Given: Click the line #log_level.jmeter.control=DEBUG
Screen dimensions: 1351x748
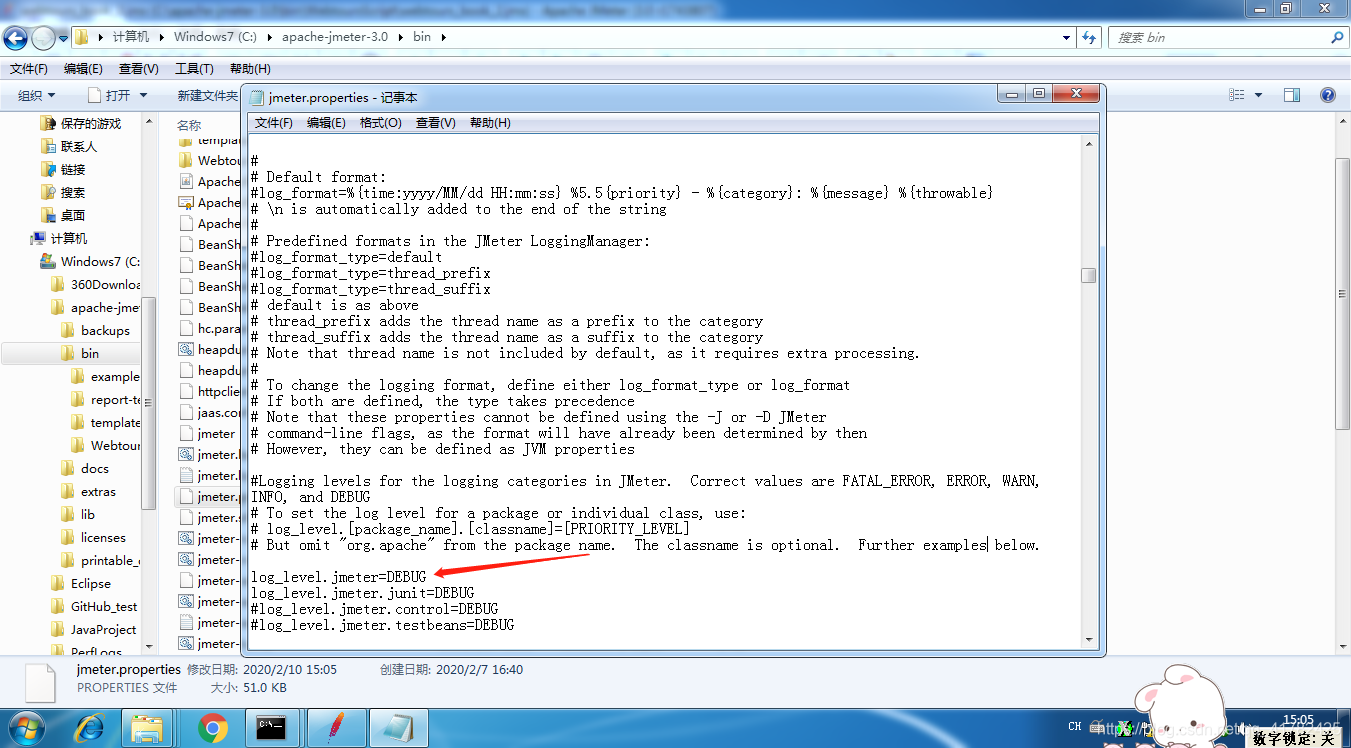Looking at the screenshot, I should [375, 609].
